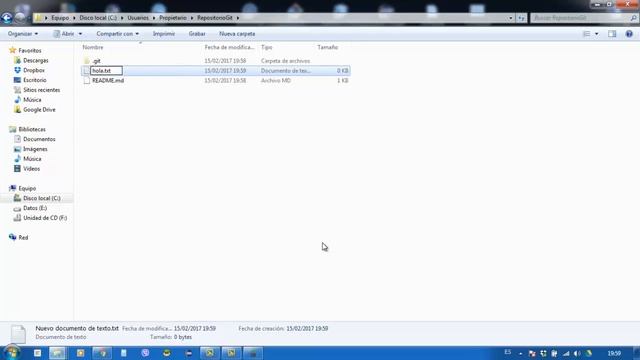
Task: Click the 19:59 taskbar clock
Action: tap(614, 353)
